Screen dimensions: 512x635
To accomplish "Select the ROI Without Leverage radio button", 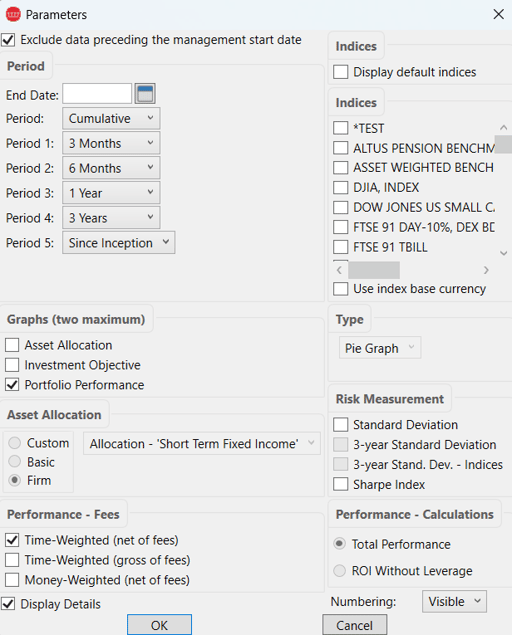I will [x=339, y=571].
